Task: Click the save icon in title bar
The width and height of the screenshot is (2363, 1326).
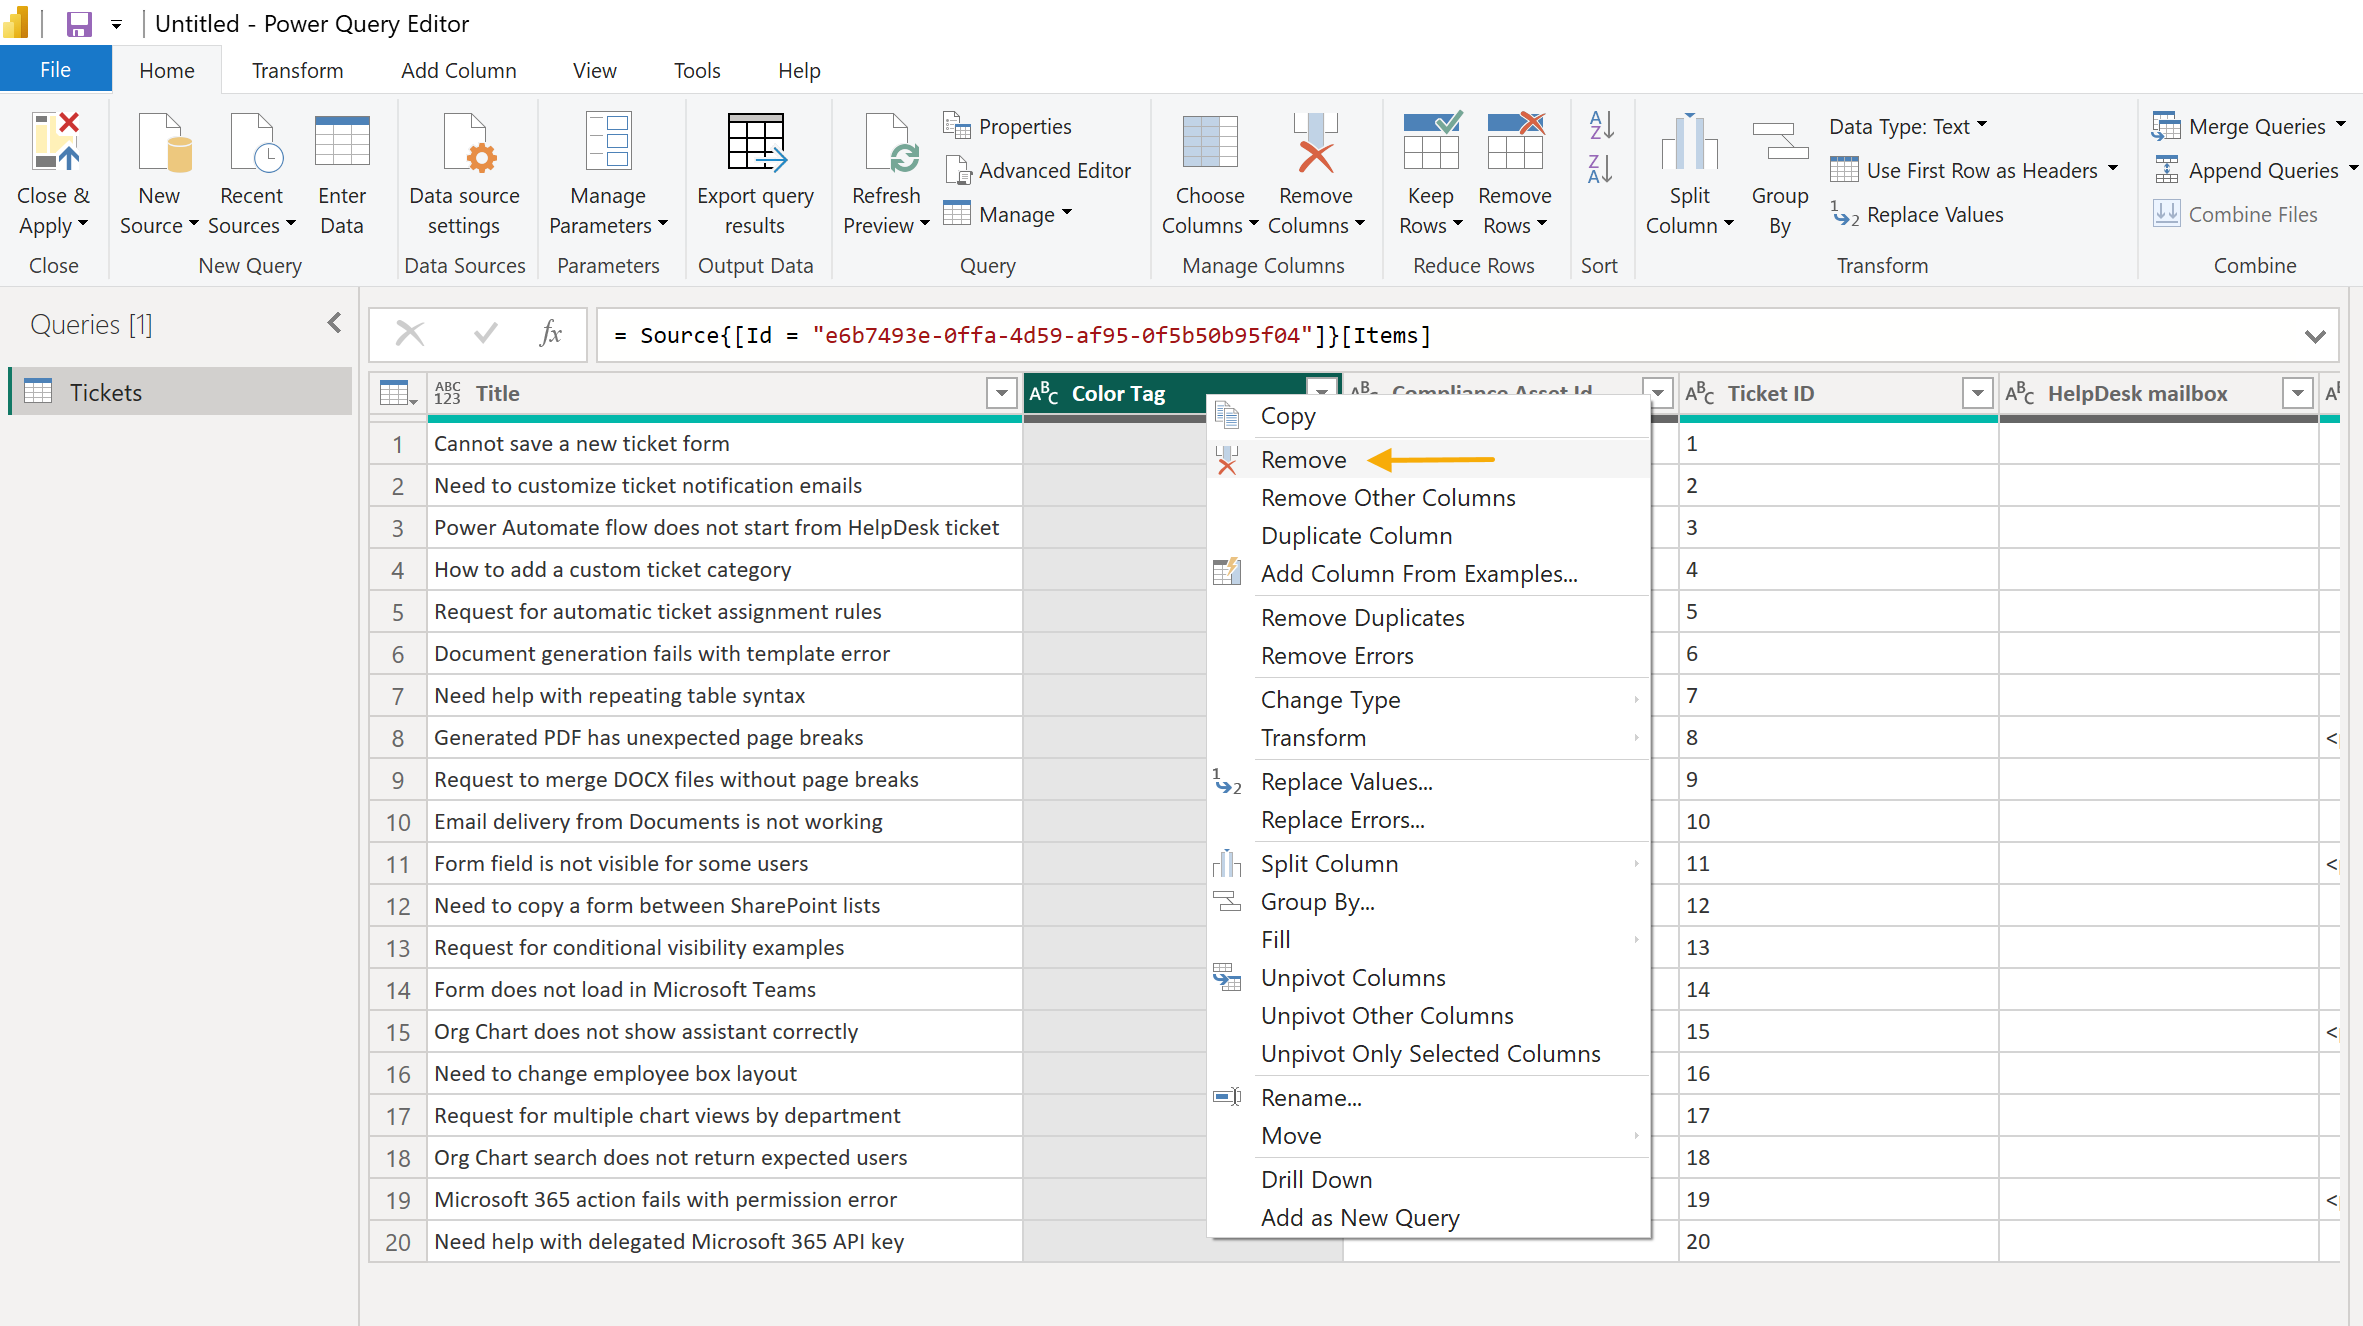Action: [x=78, y=24]
